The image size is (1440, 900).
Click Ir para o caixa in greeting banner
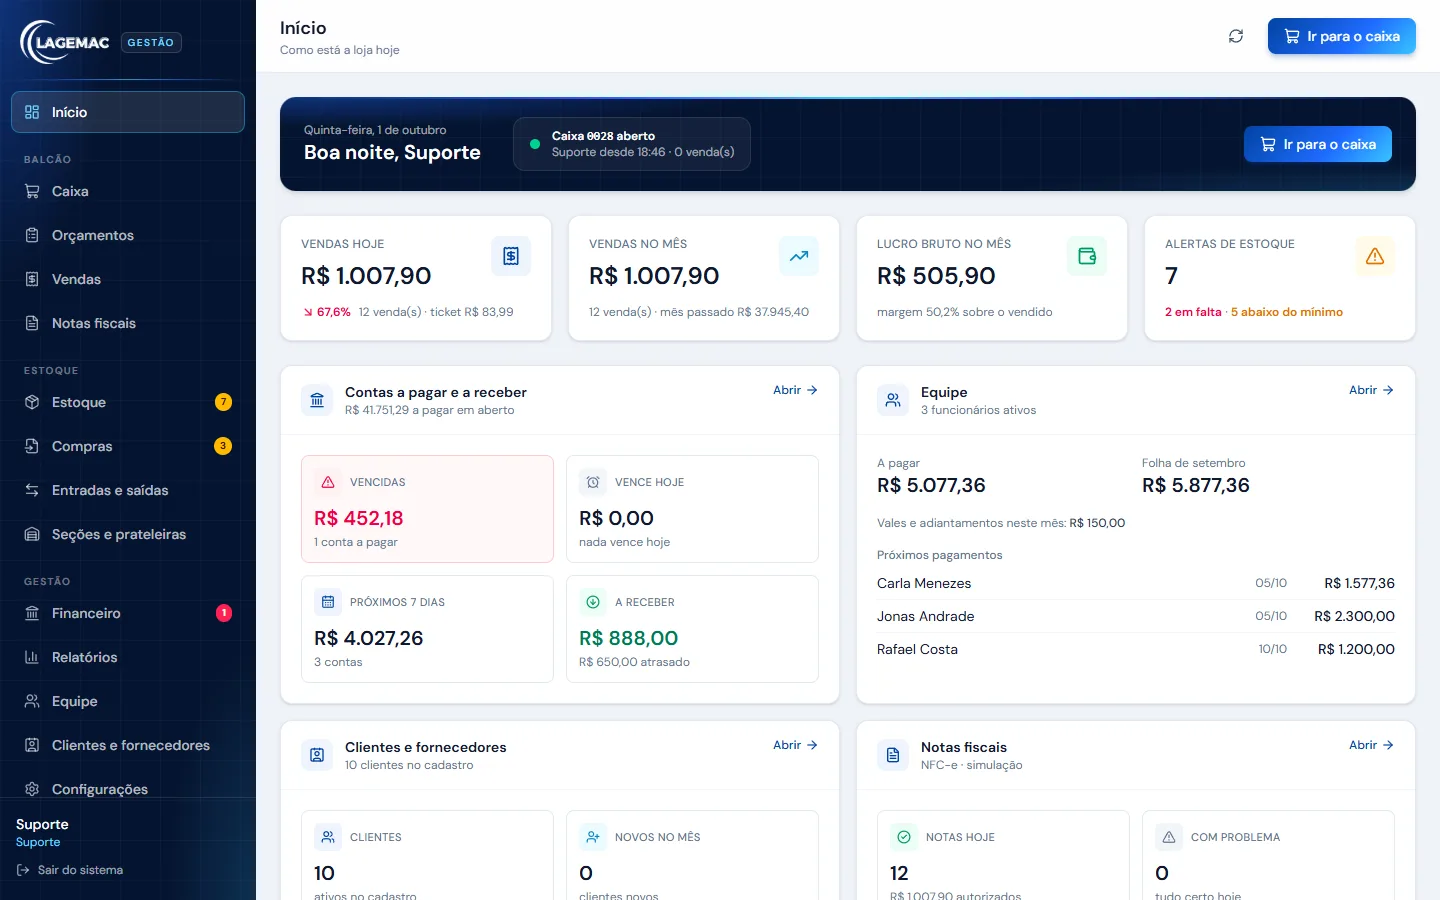point(1318,144)
